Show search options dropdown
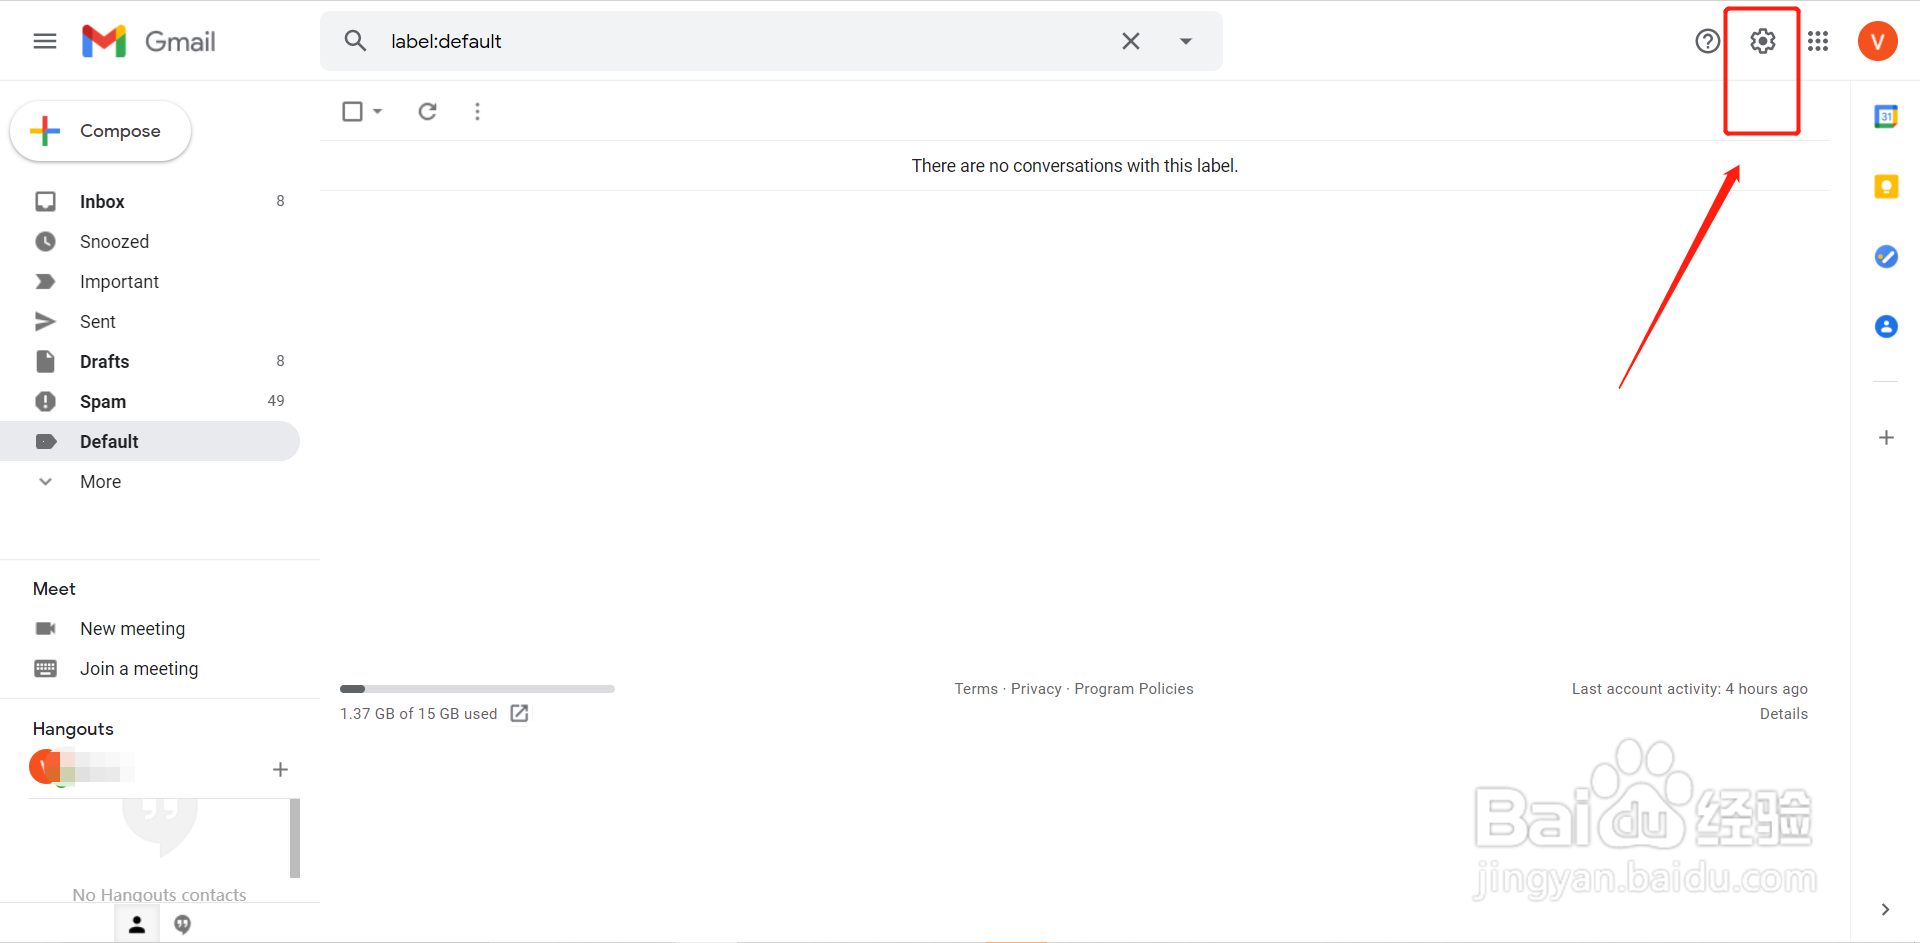Image resolution: width=1920 pixels, height=943 pixels. 1185,41
